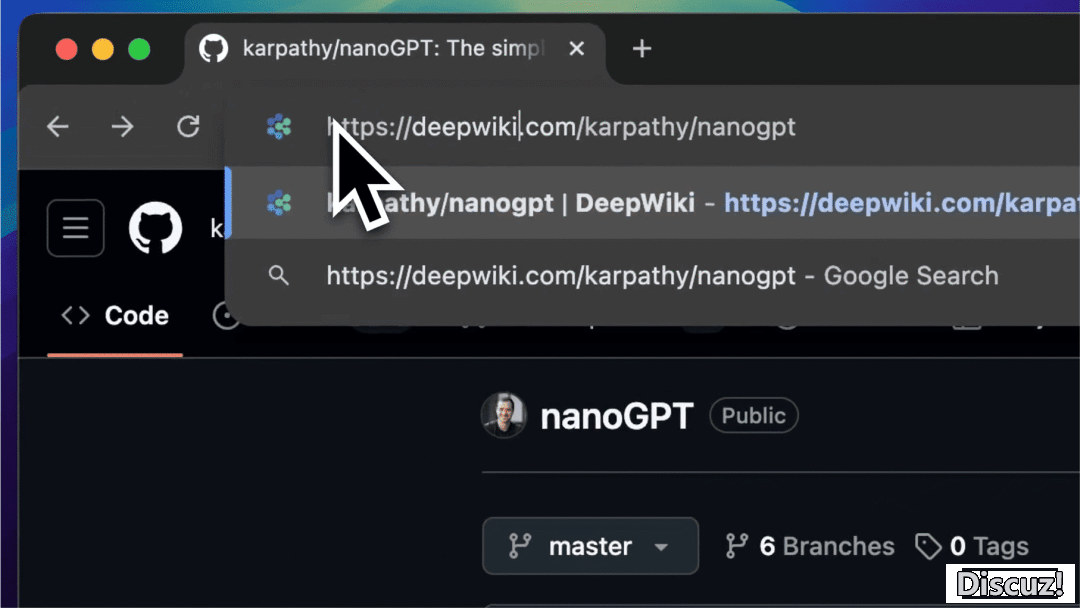Screen dimensions: 1080x608
Task: Close the karpathy/nanoGPT tab
Action: [577, 49]
